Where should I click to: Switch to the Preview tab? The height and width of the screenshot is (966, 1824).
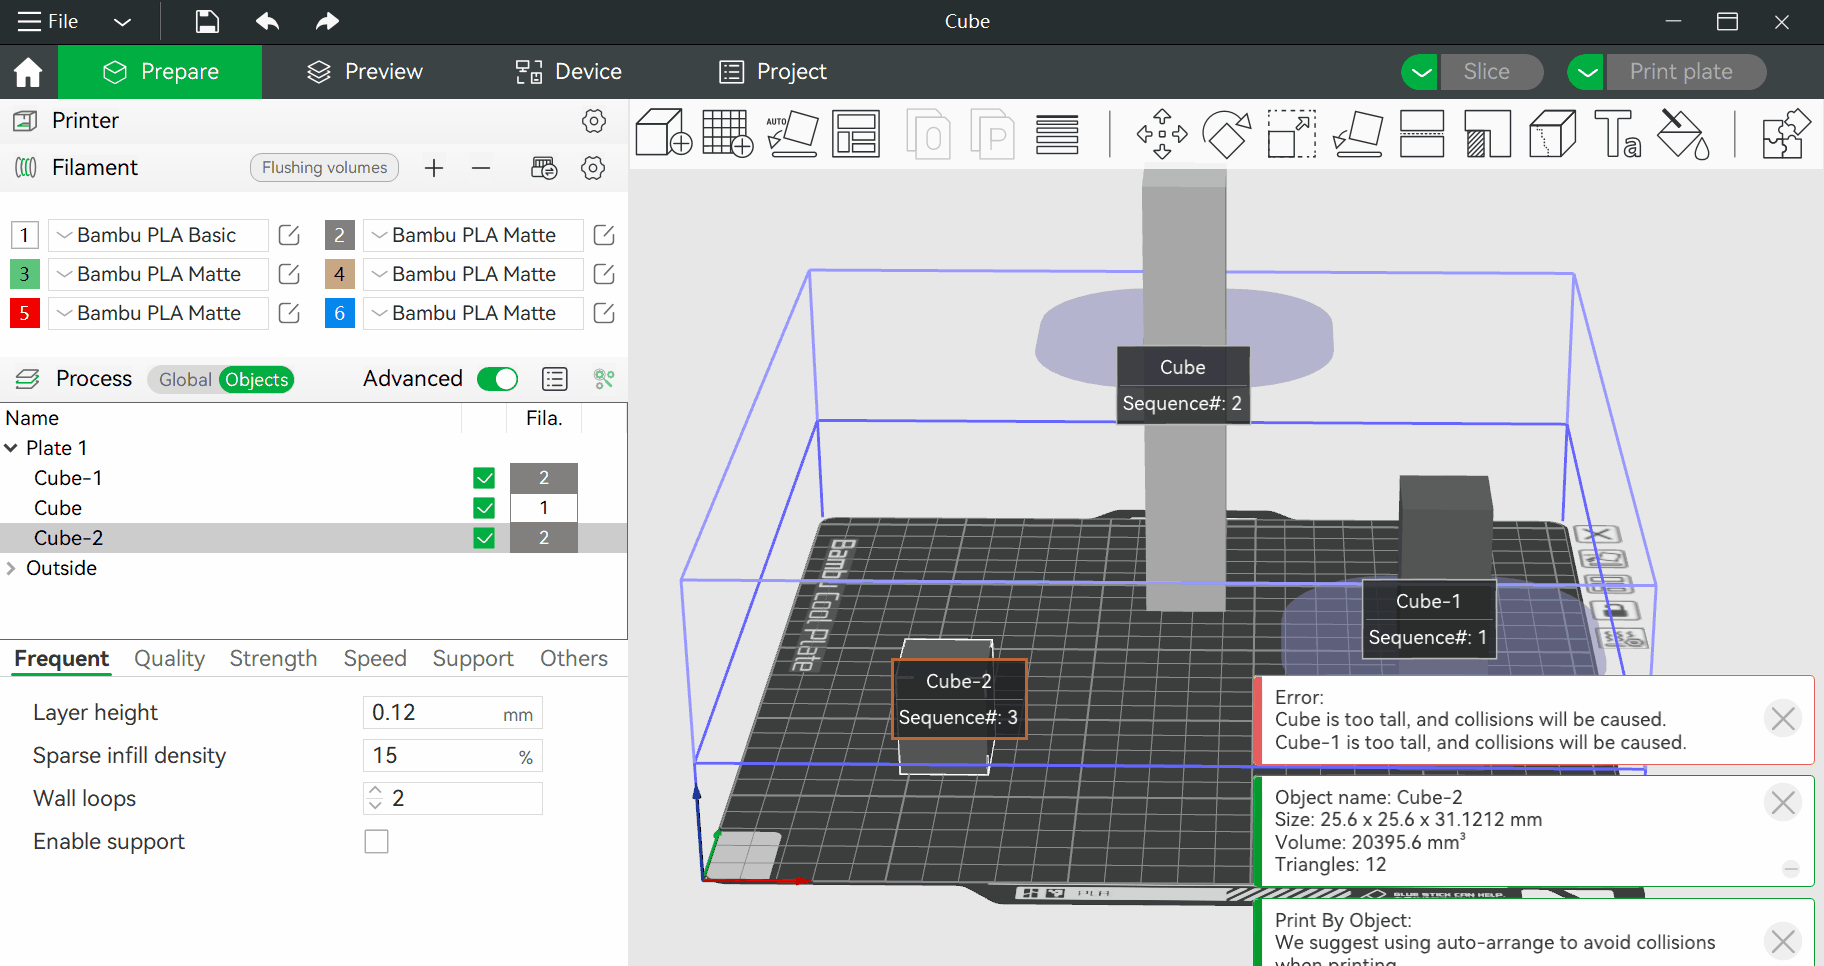tap(365, 72)
